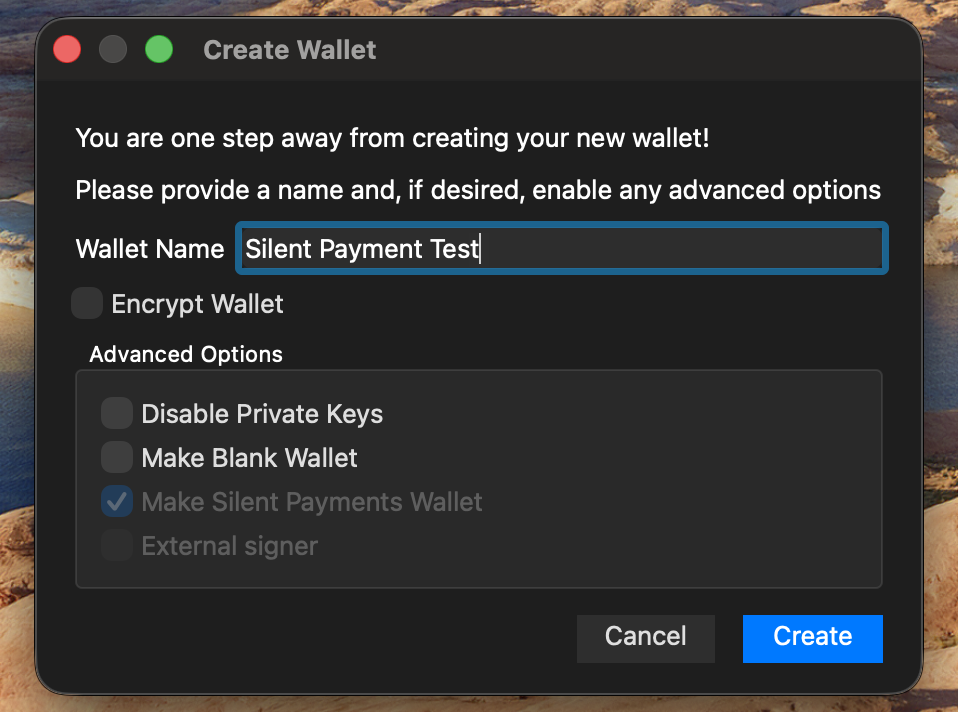Screen dimensions: 958x712
Task: Place cursor after 'Silent Payment Test' text
Action: (x=478, y=248)
